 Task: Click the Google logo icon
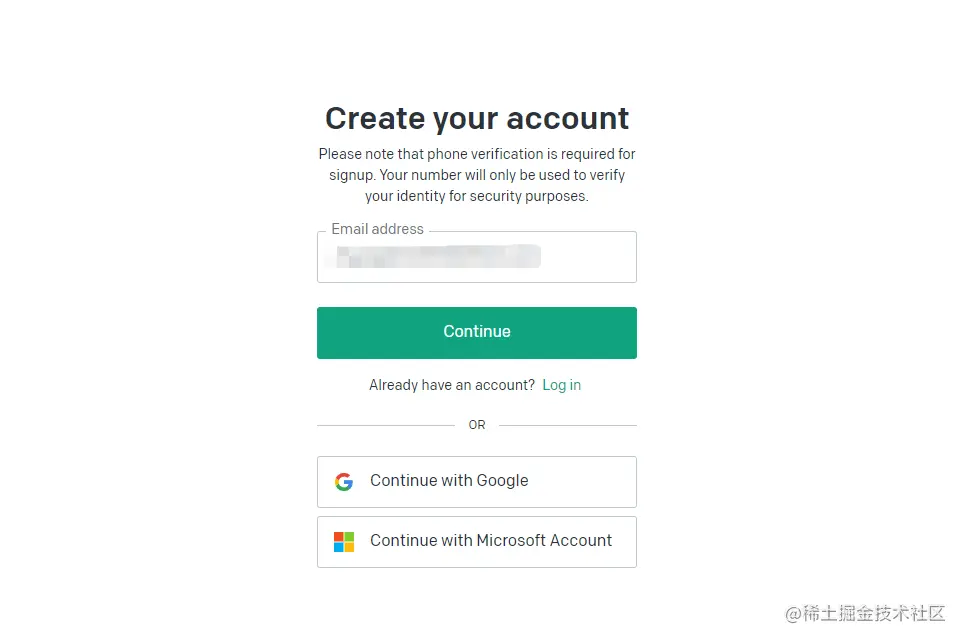click(344, 482)
